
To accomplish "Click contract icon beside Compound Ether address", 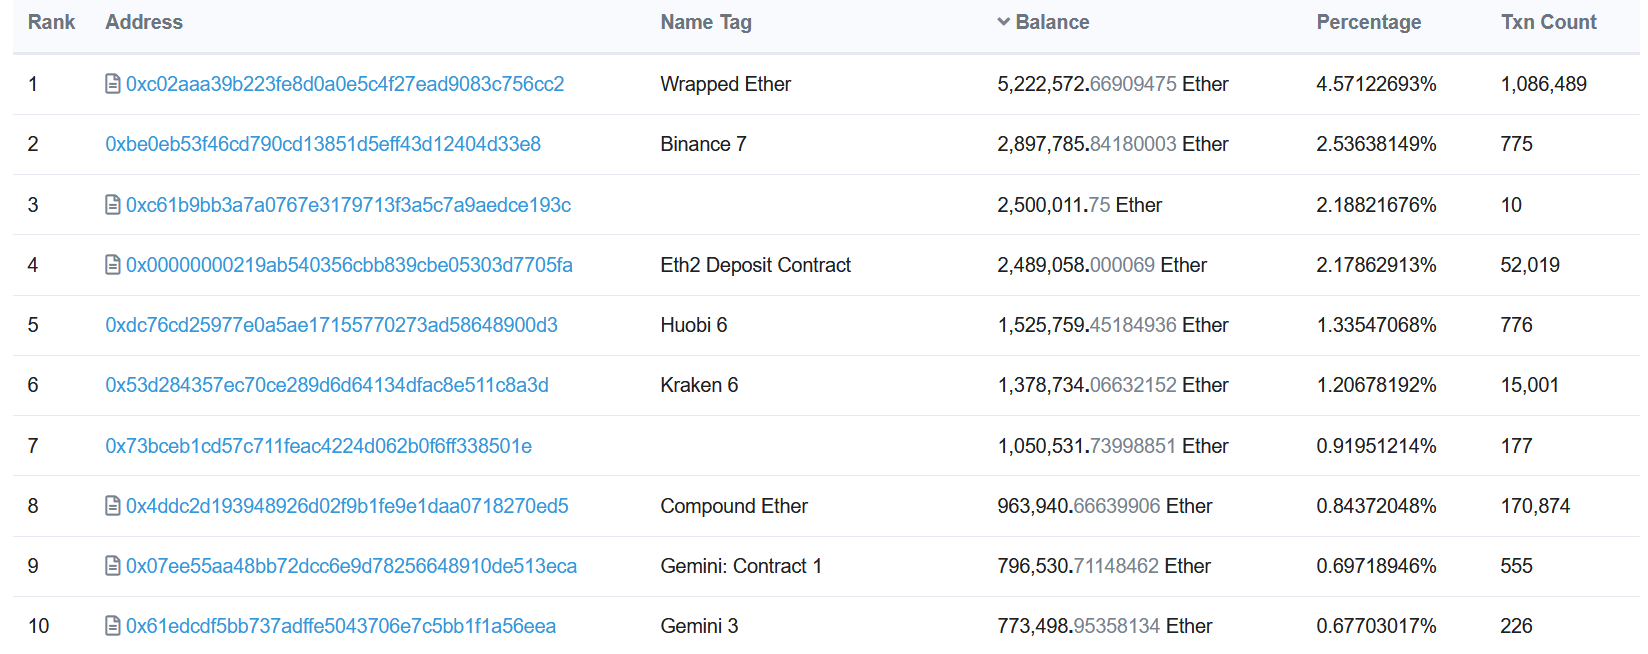I will click(113, 506).
